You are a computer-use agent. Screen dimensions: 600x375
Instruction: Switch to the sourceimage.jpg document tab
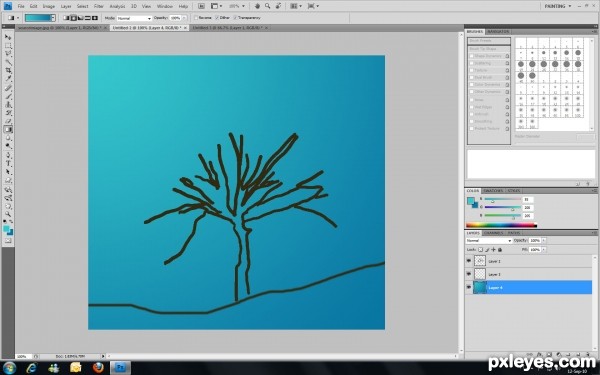[x=62, y=28]
